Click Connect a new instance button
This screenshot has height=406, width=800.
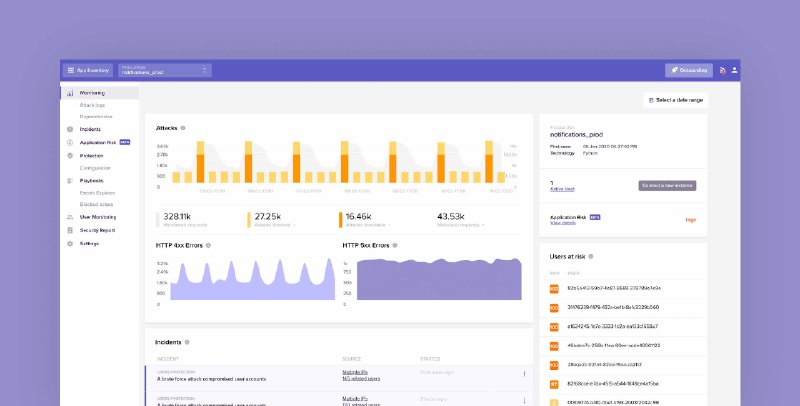[x=667, y=186]
